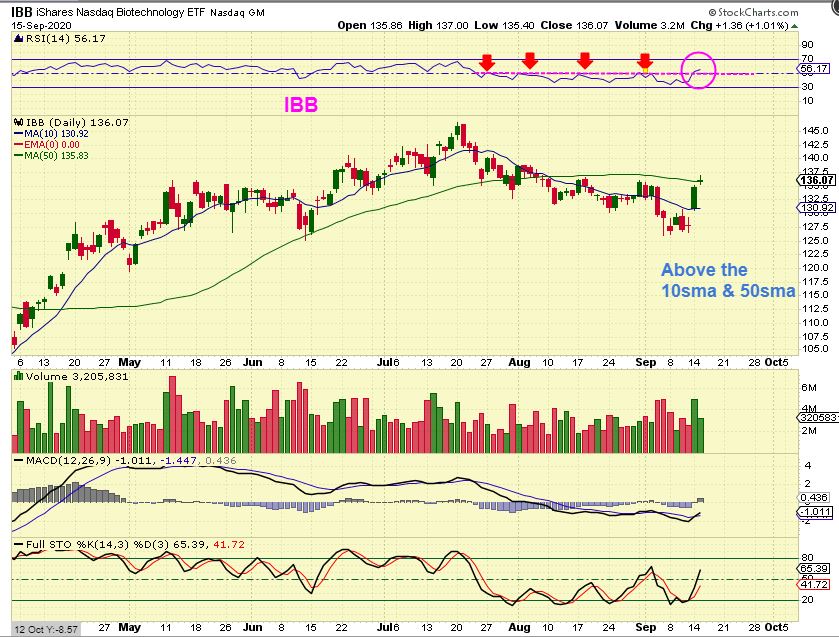The width and height of the screenshot is (839, 637).
Task: Click the green up-triangle next to Chg value
Action: pos(795,26)
